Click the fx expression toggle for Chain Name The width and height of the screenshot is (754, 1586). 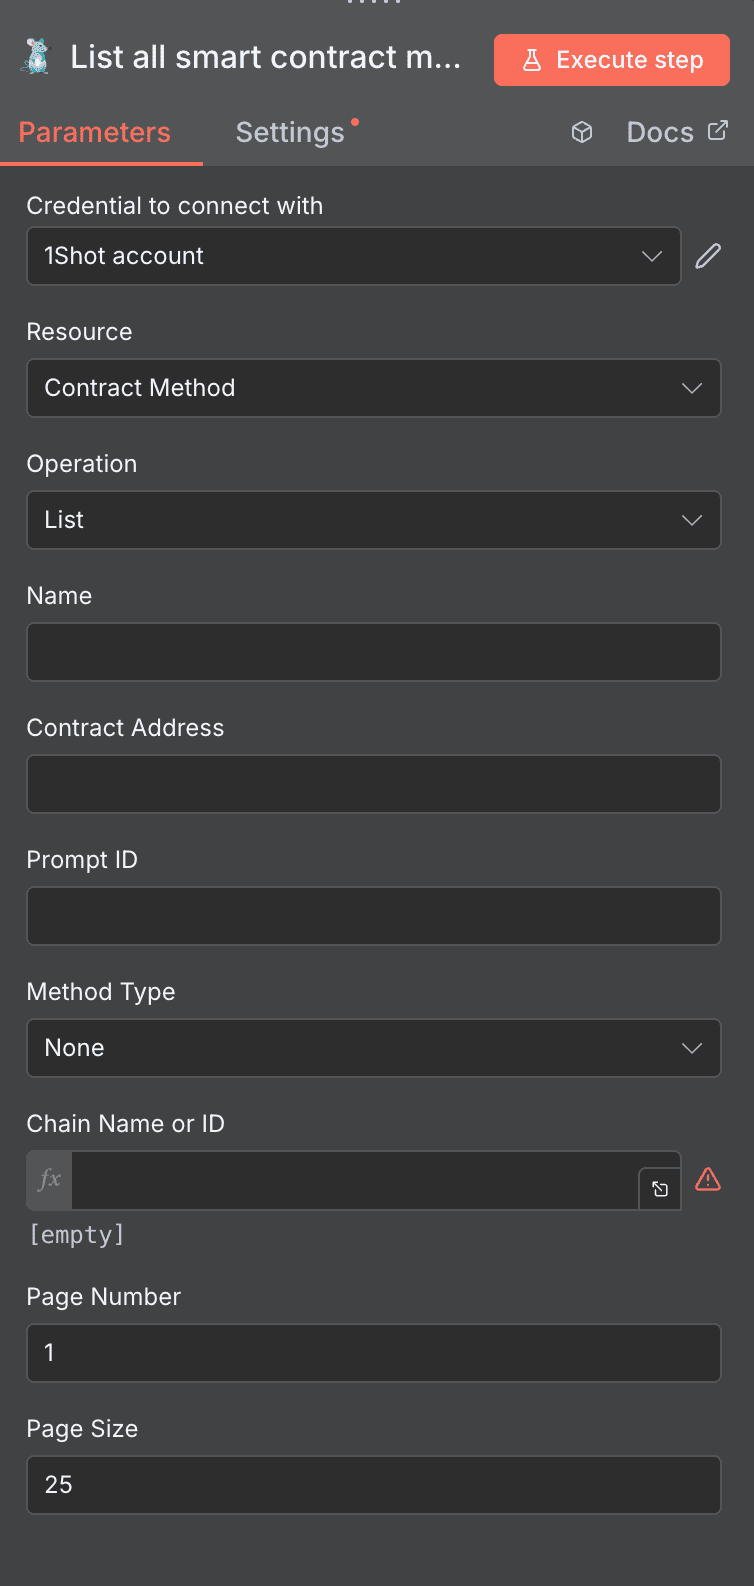click(x=47, y=1180)
